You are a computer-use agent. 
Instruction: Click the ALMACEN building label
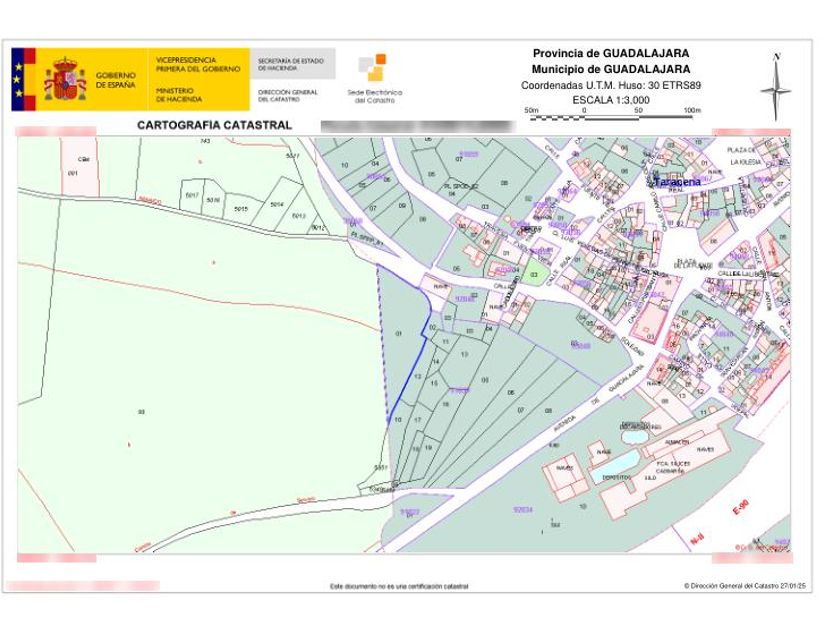[677, 442]
